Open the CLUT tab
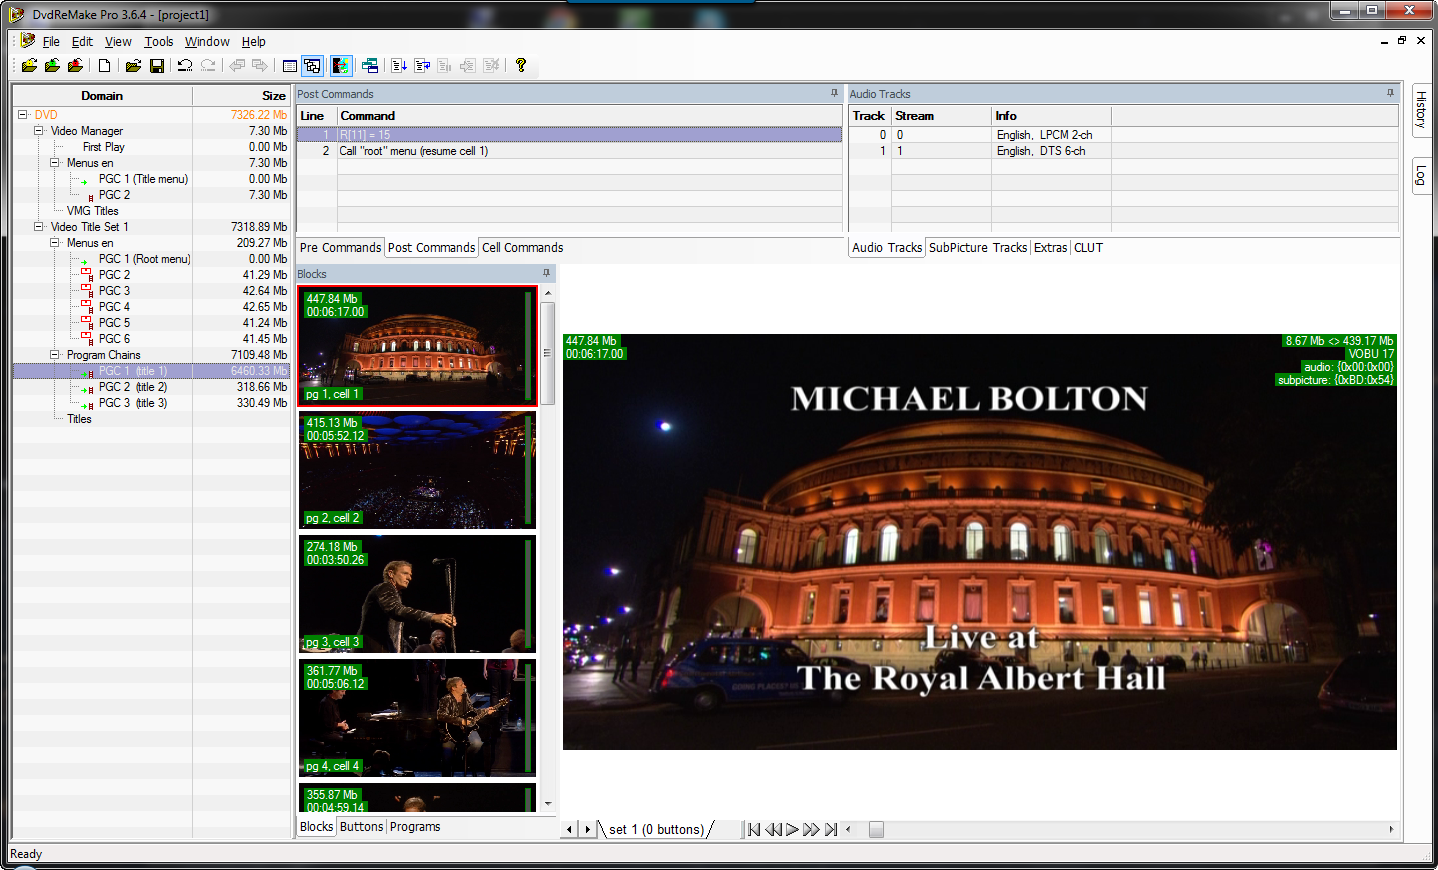 click(1088, 248)
